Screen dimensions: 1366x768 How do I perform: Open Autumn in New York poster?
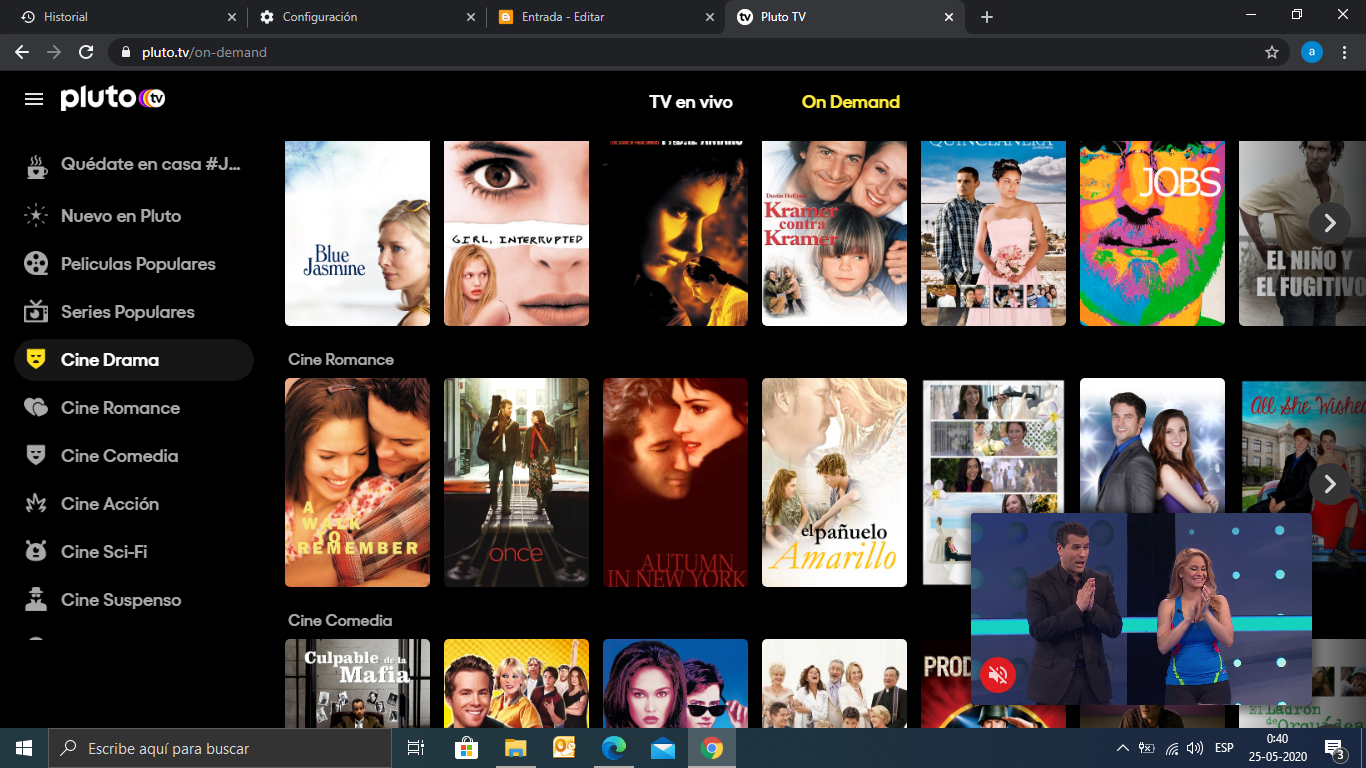pyautogui.click(x=675, y=482)
